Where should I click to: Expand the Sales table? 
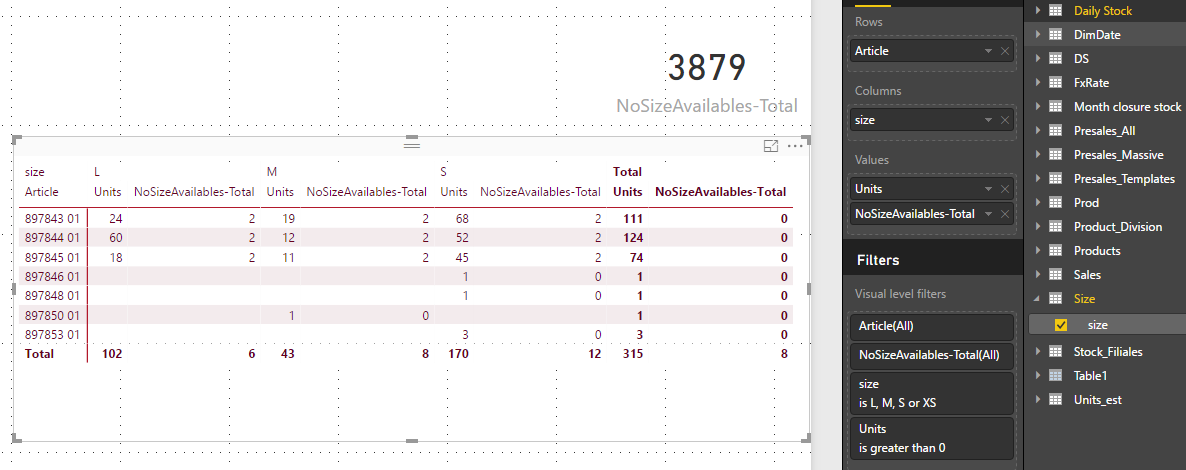click(1037, 275)
